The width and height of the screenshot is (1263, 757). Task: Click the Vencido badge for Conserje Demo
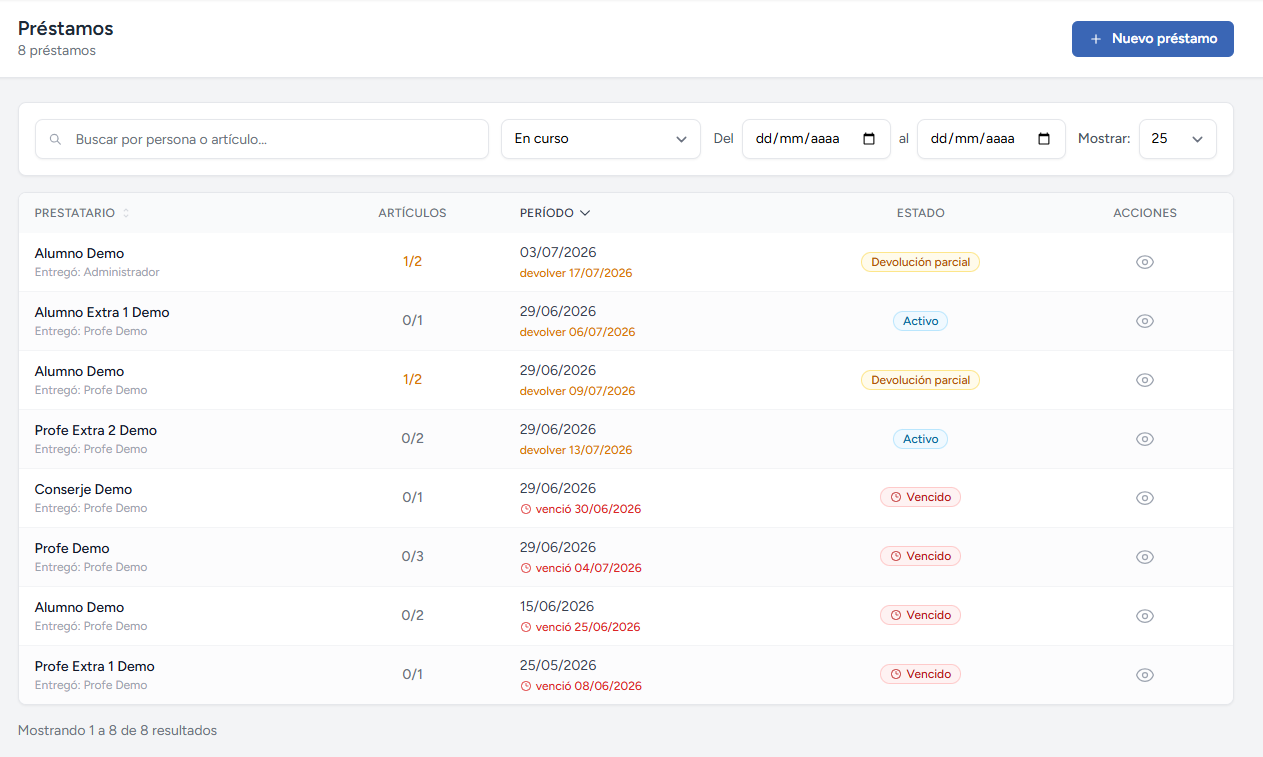pos(920,497)
